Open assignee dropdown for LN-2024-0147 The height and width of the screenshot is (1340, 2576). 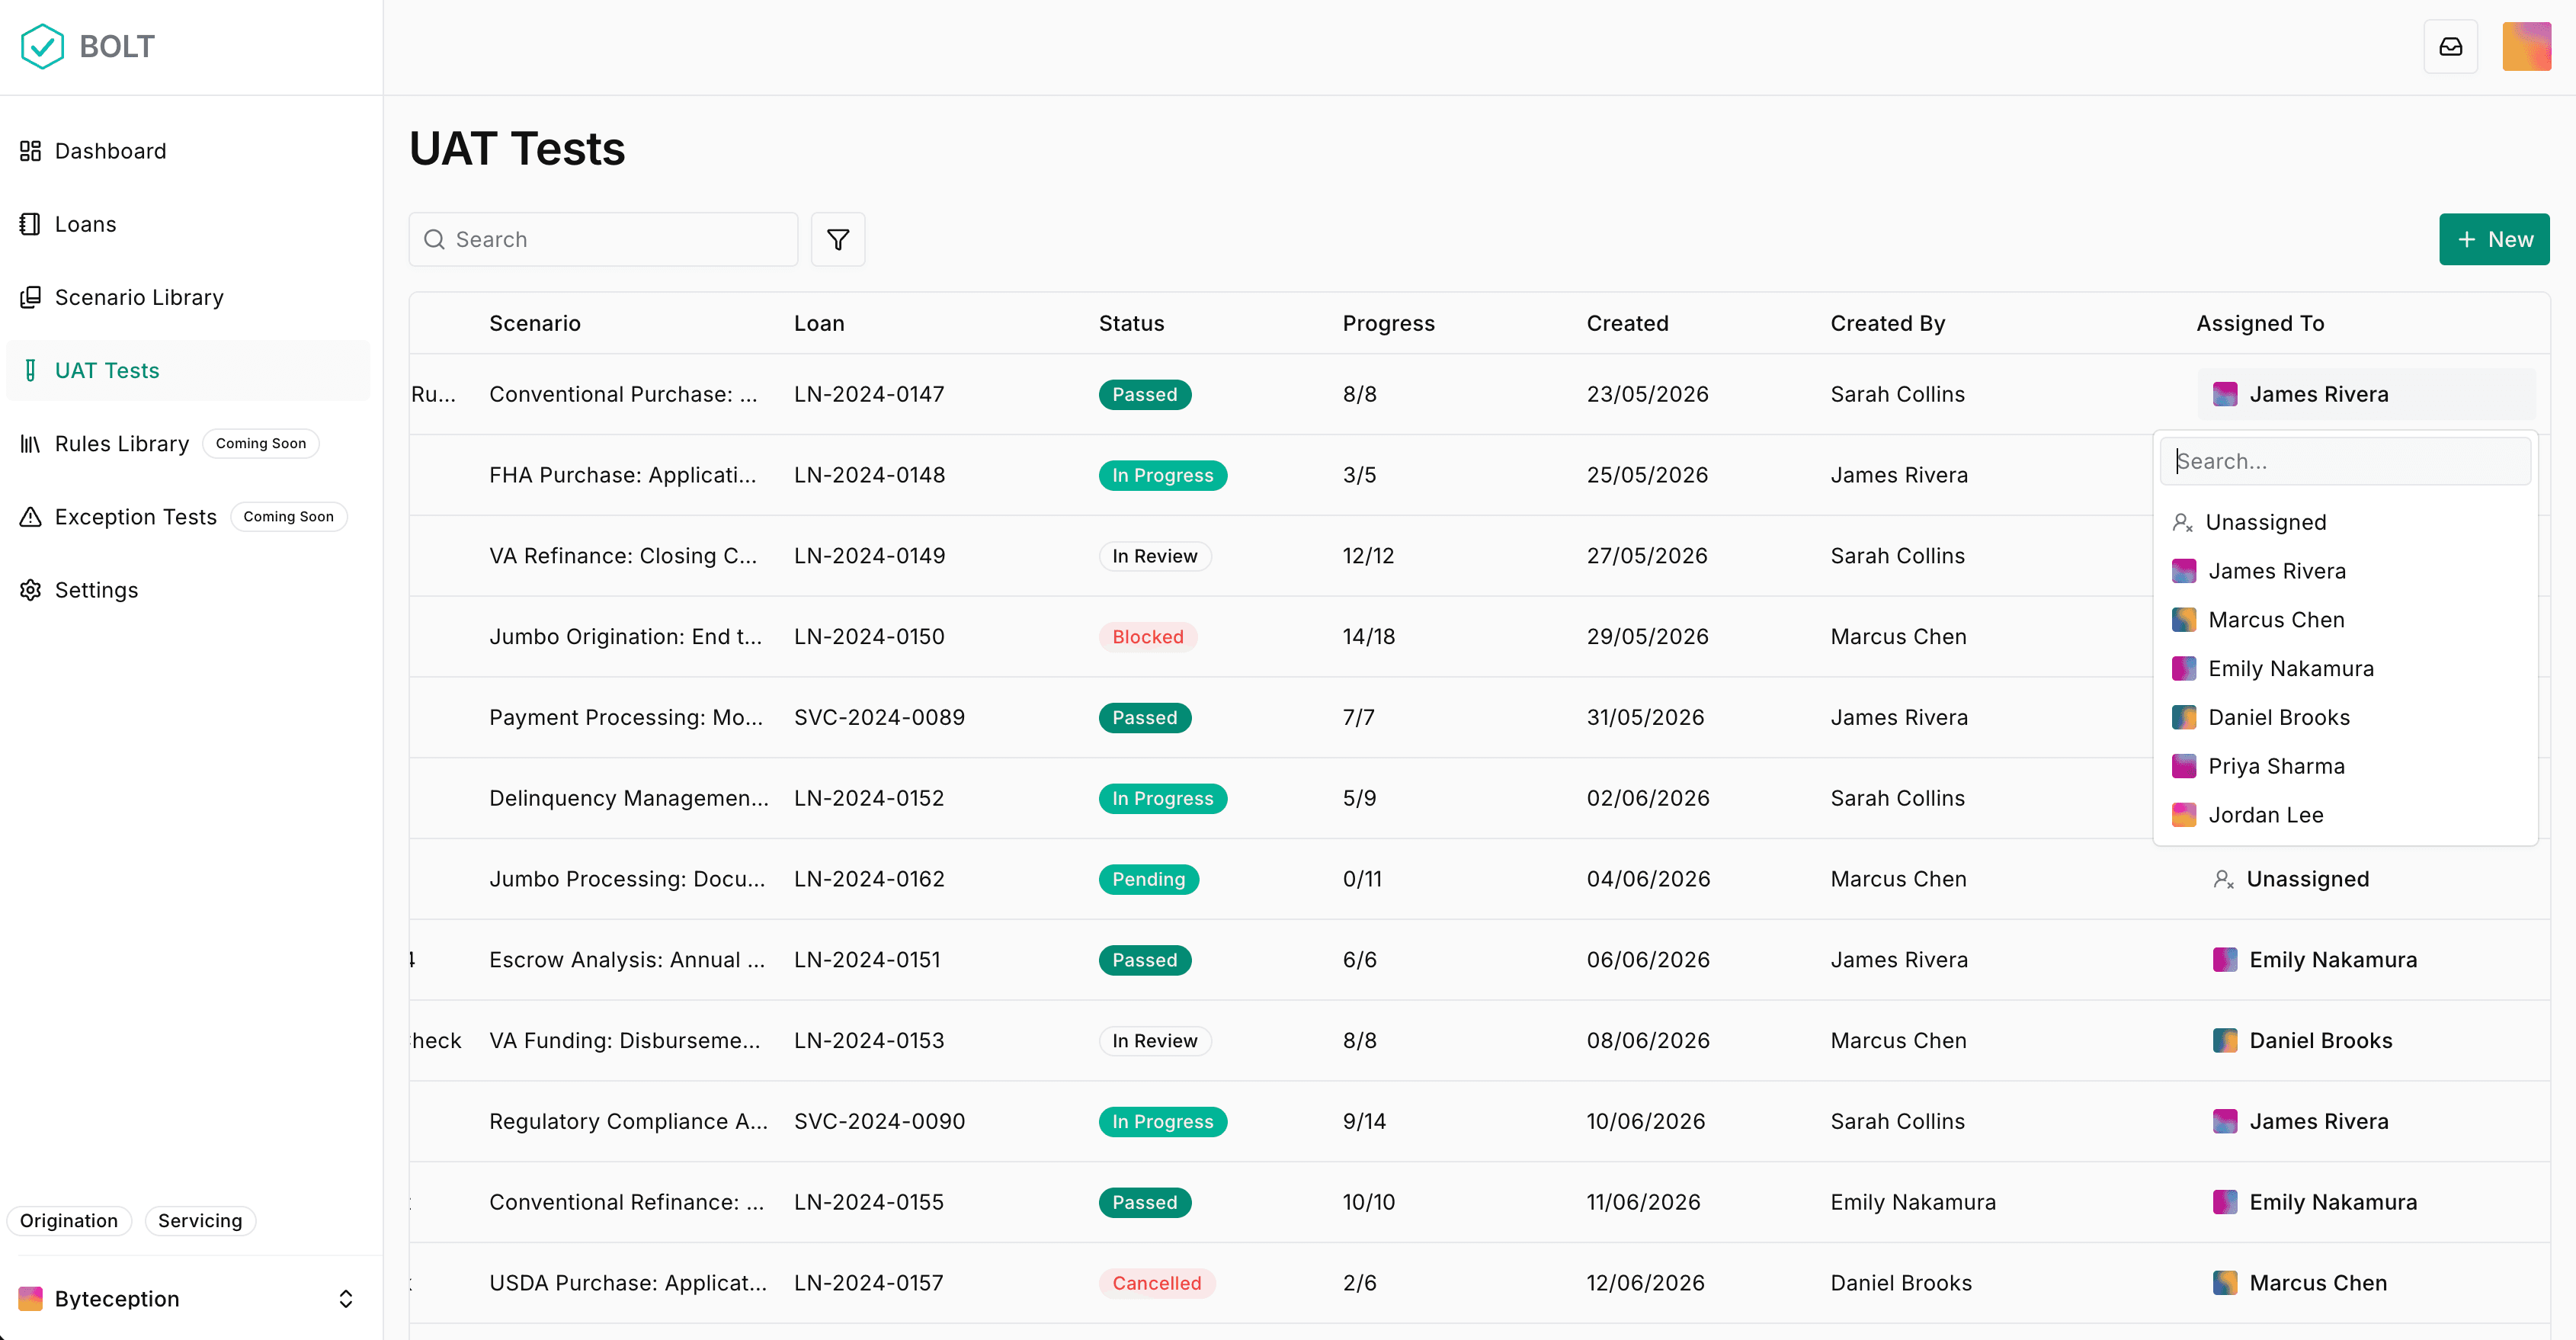[x=2366, y=394]
